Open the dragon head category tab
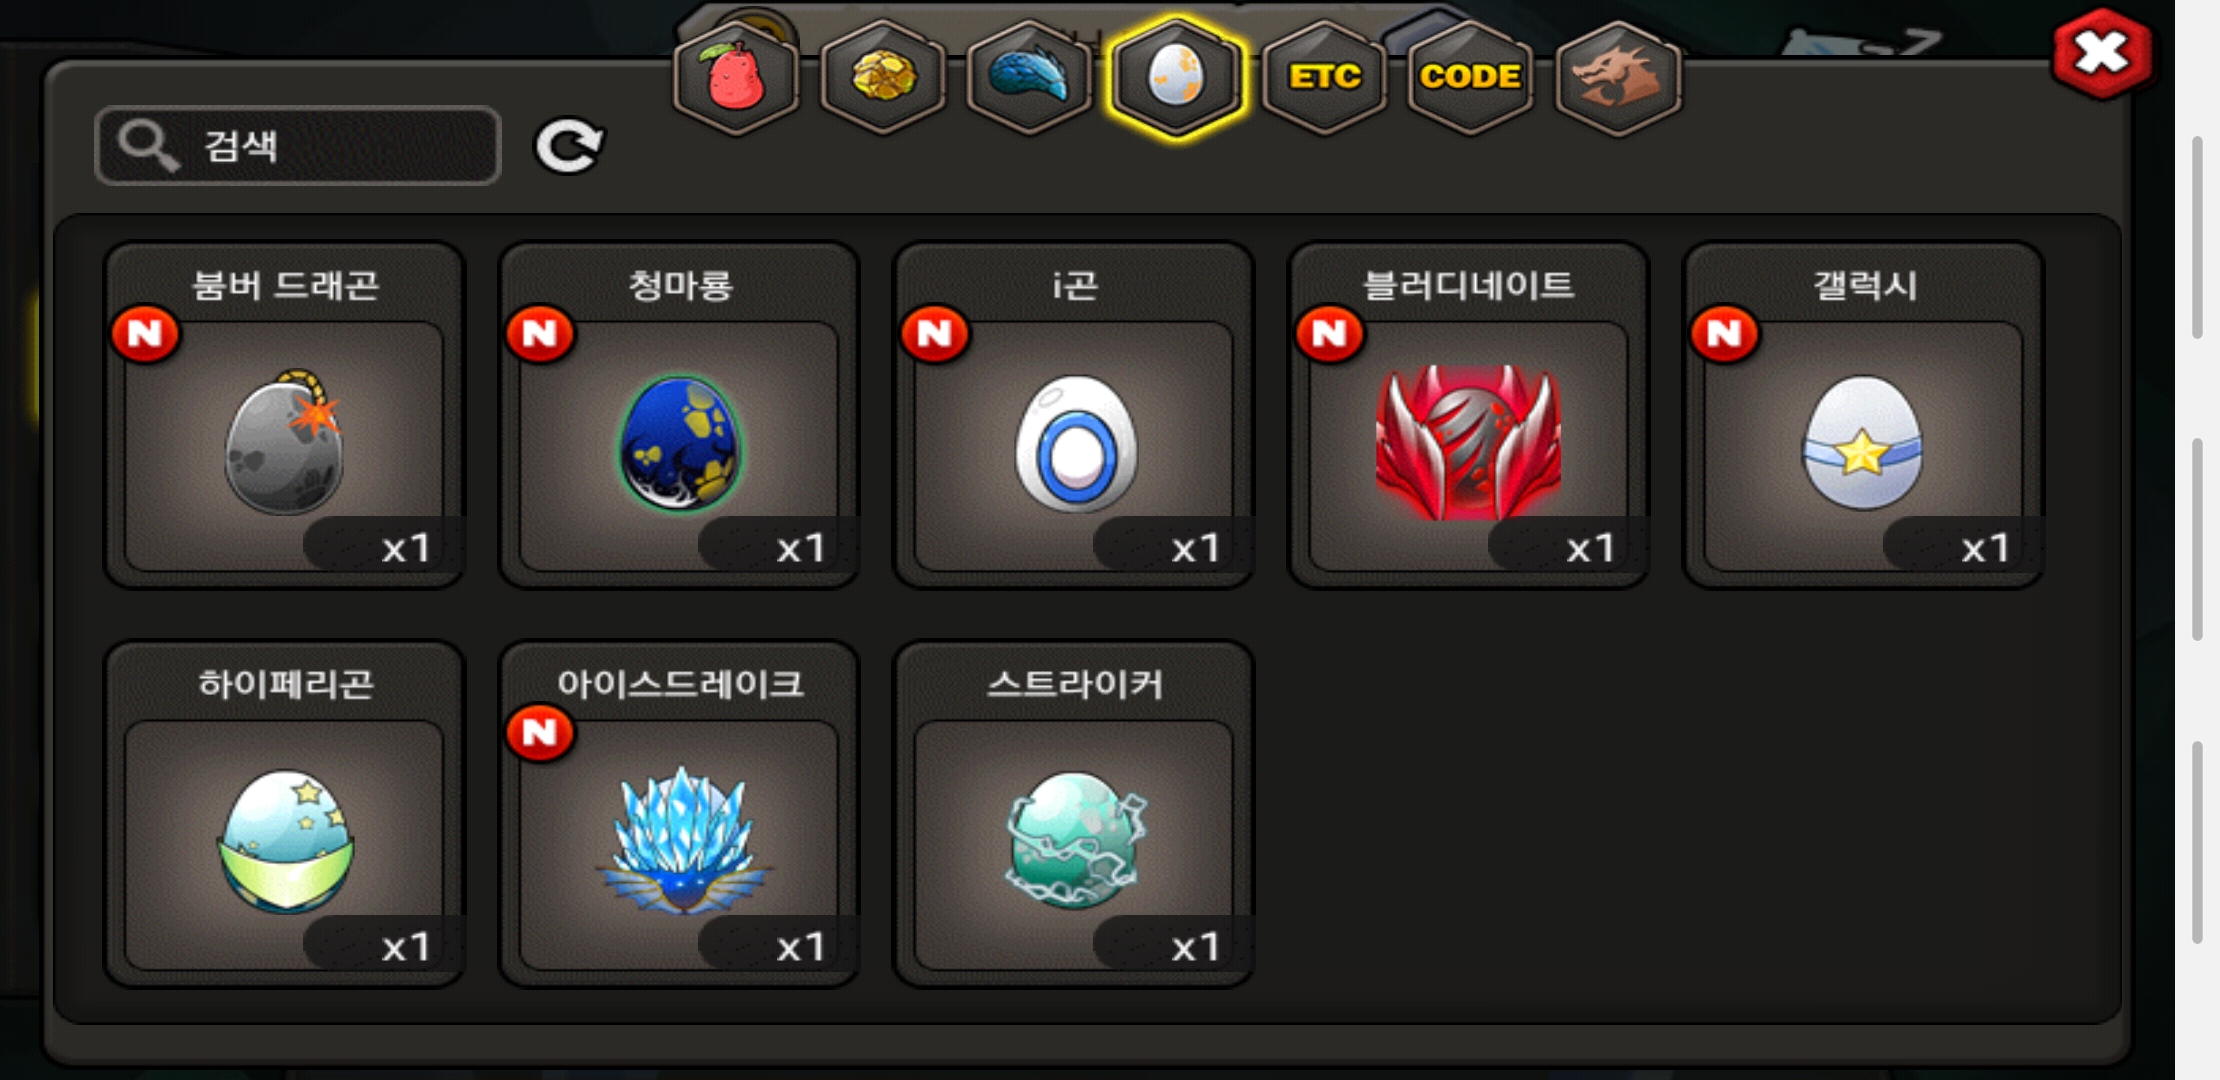 (x=1618, y=78)
